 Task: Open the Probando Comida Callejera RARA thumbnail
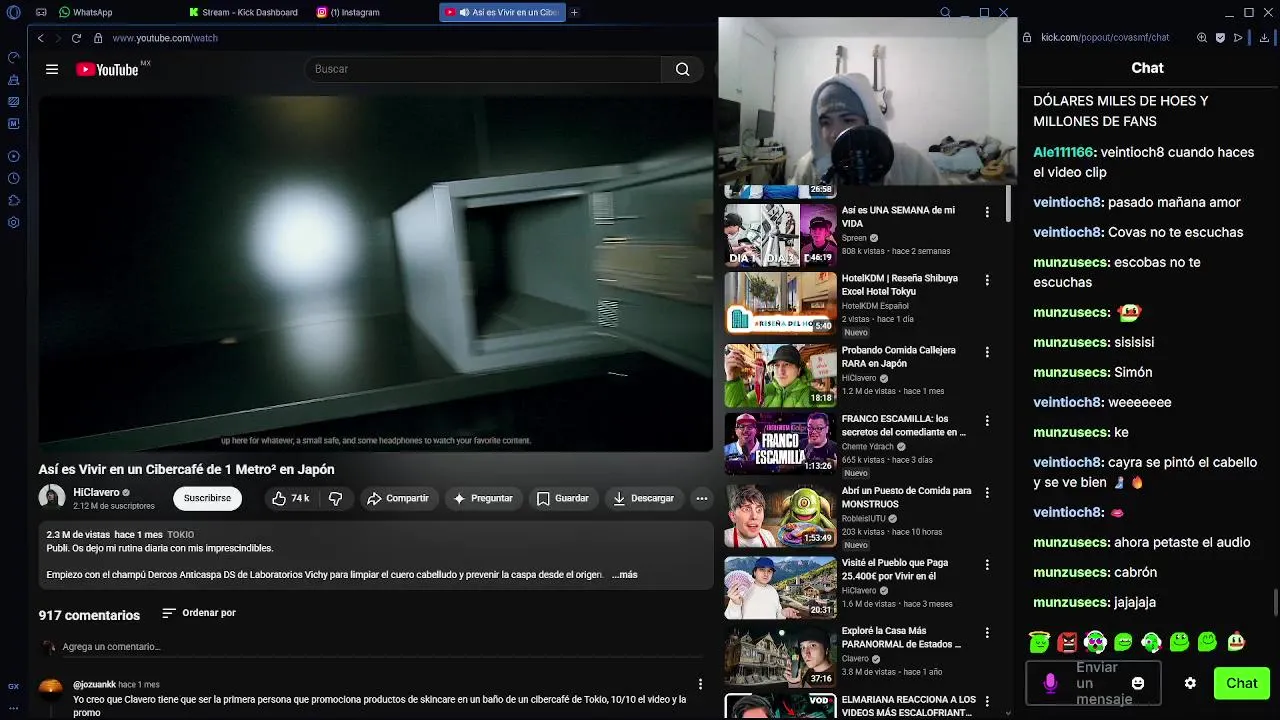pos(780,375)
